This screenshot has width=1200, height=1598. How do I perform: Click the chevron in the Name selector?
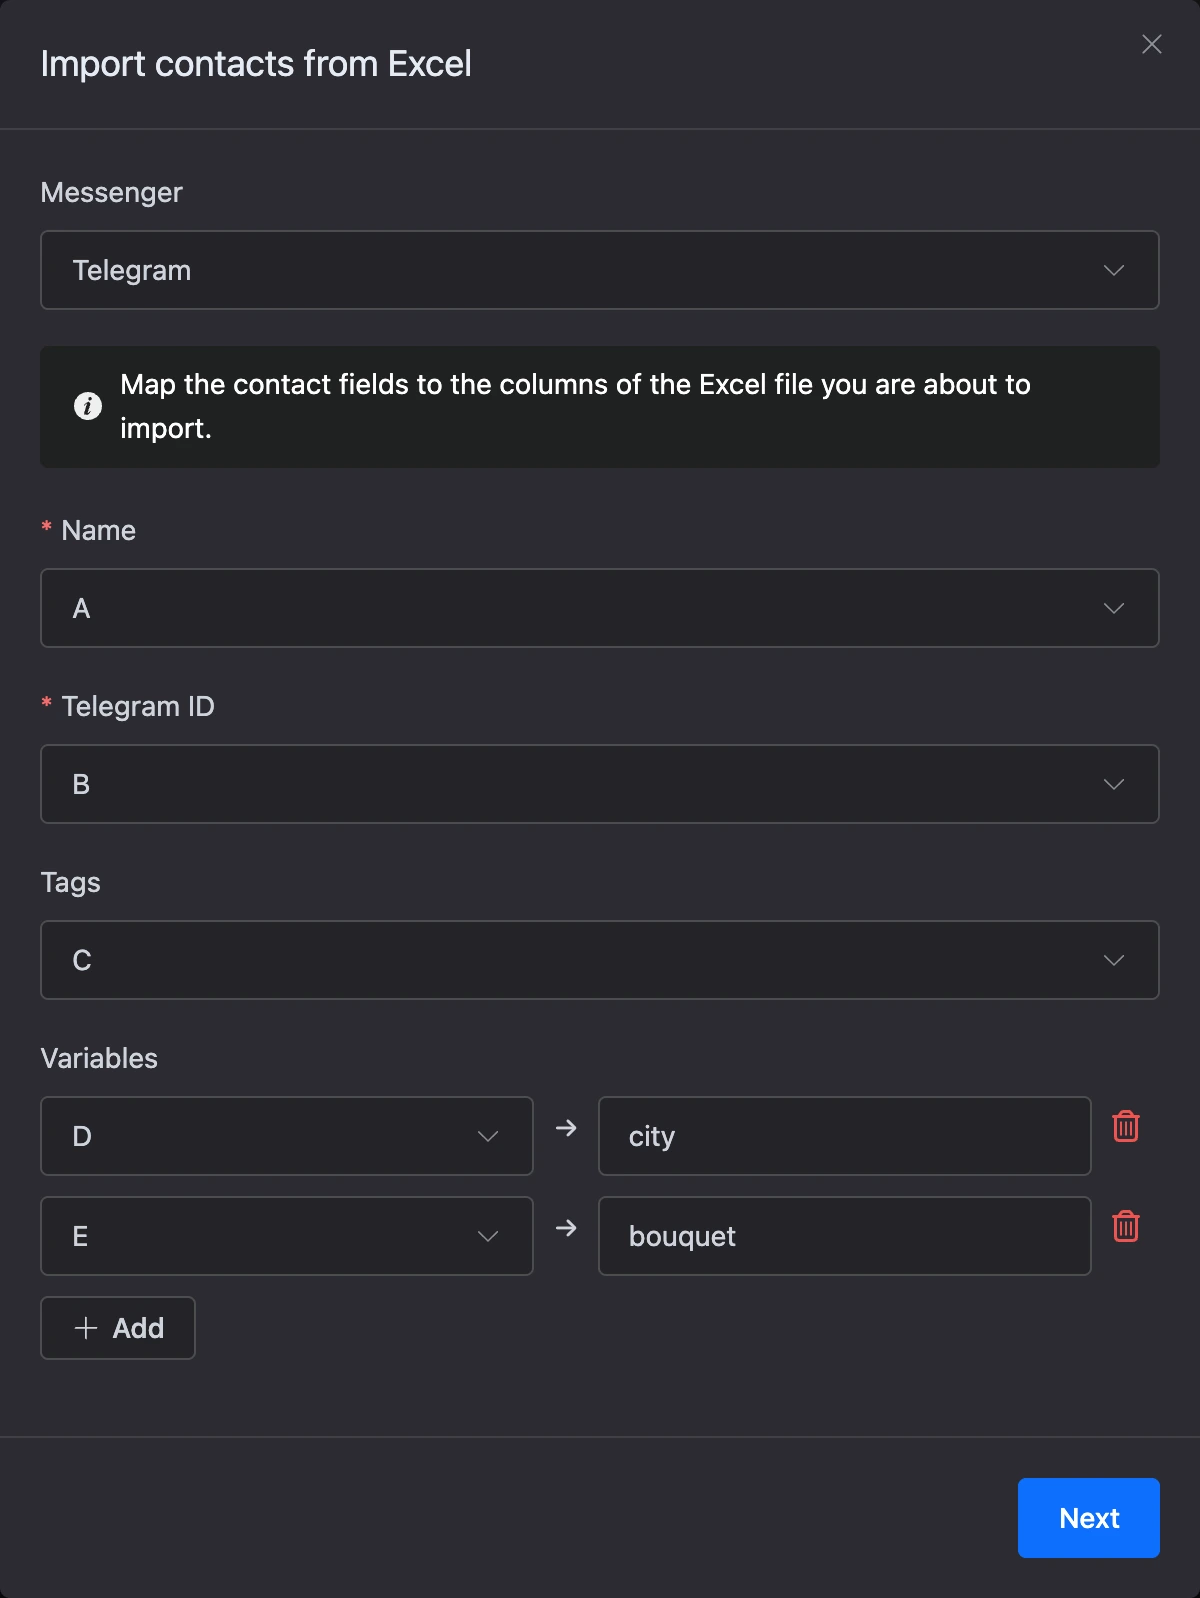[1114, 608]
